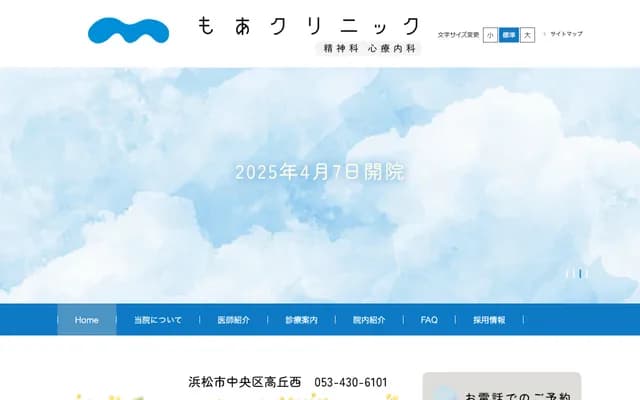Click the blue wave clinic logo
The image size is (640, 400).
[x=129, y=30]
